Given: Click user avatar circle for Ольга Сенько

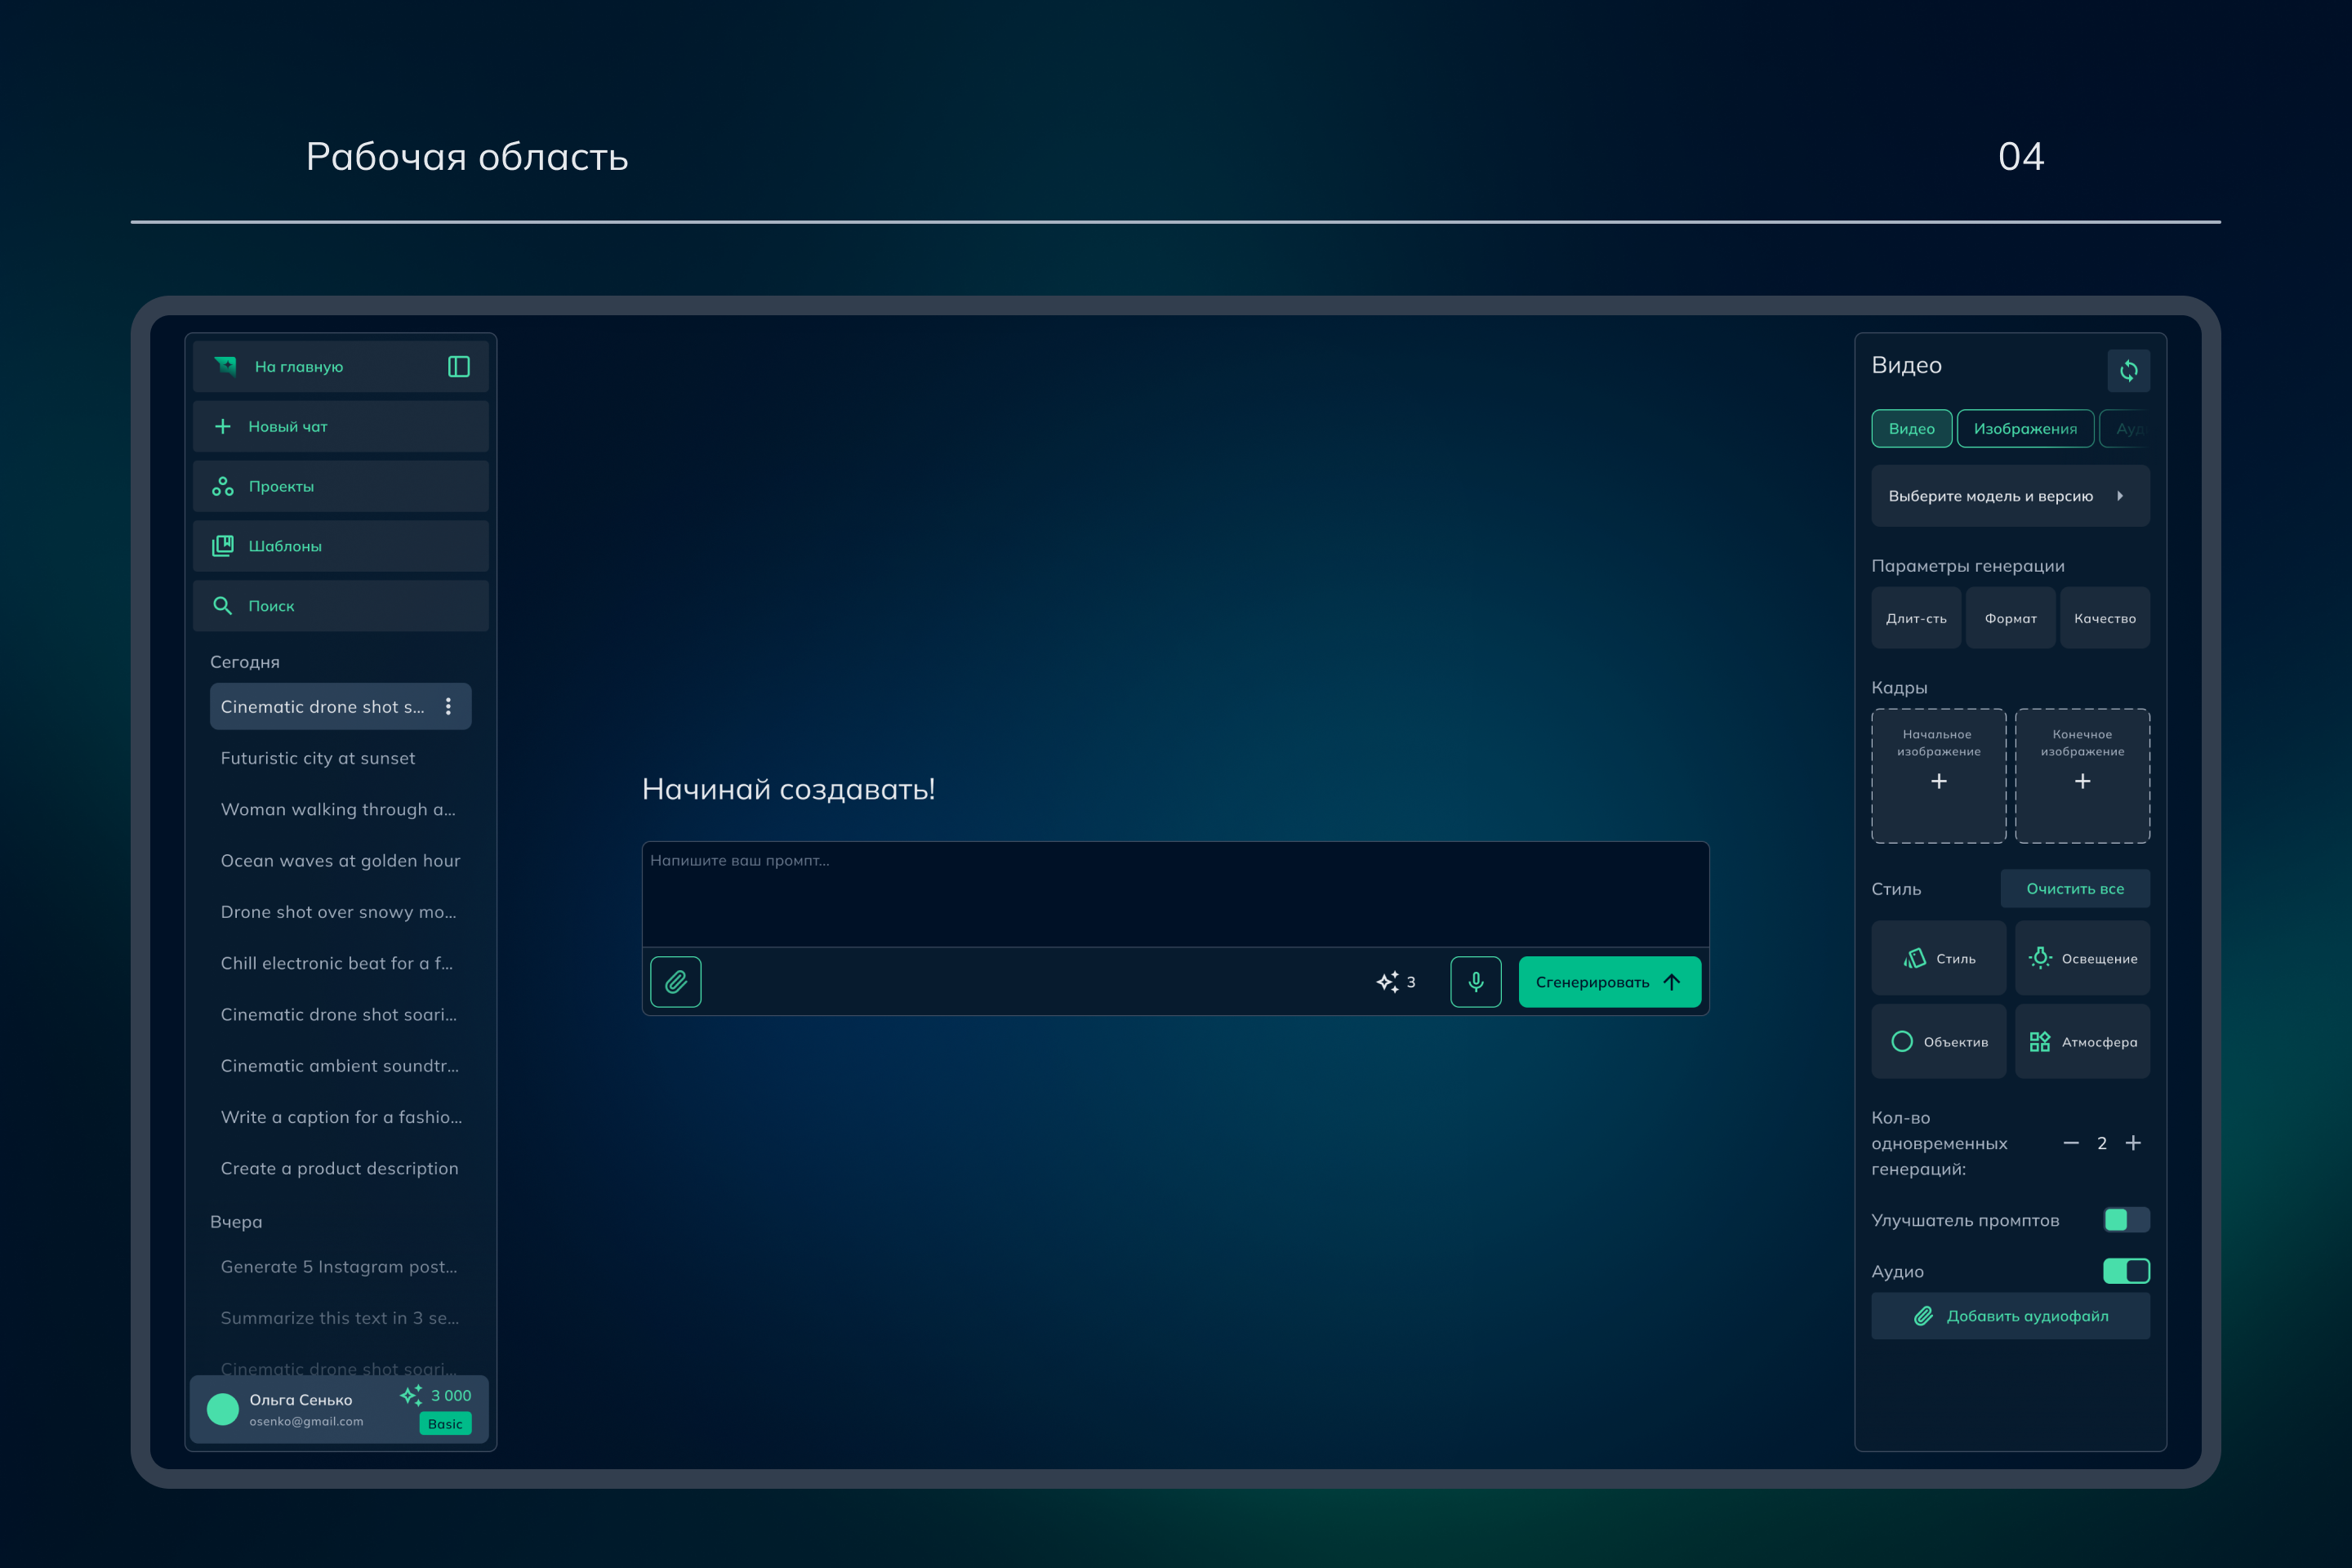Looking at the screenshot, I should [223, 1409].
